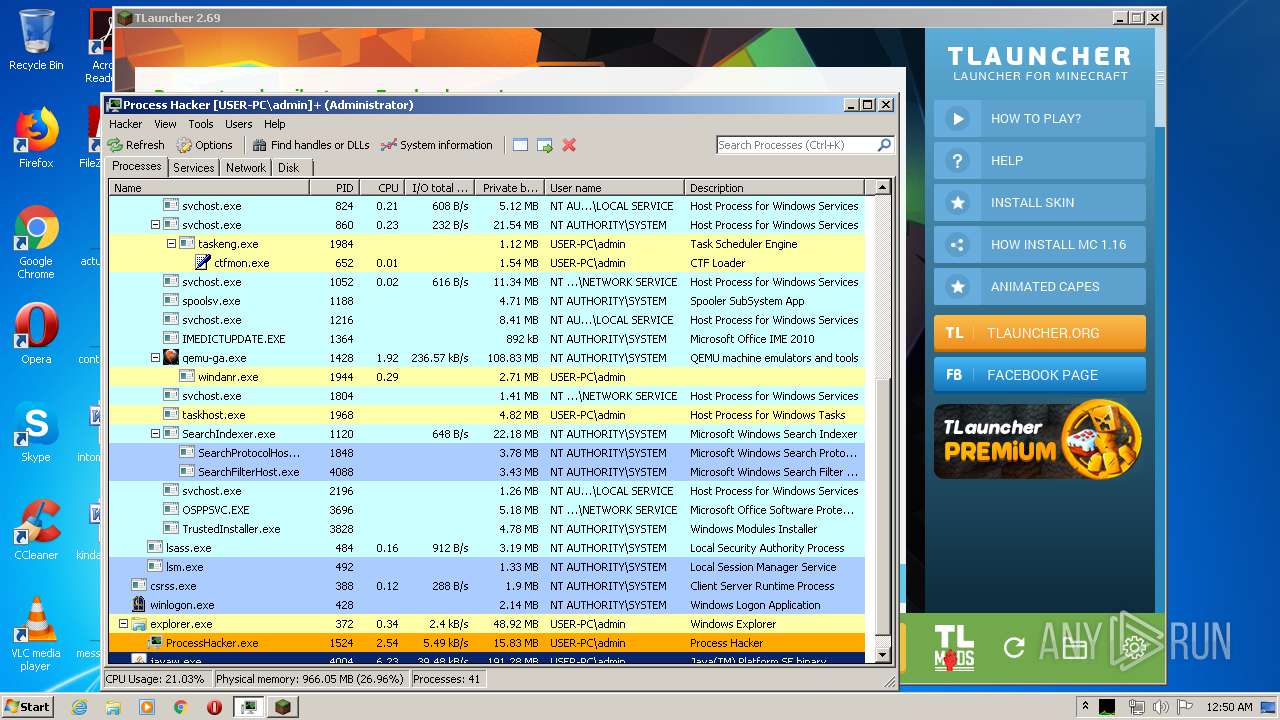The height and width of the screenshot is (720, 1280).
Task: Collapse the qemu-ga.exe tree node
Action: (155, 358)
